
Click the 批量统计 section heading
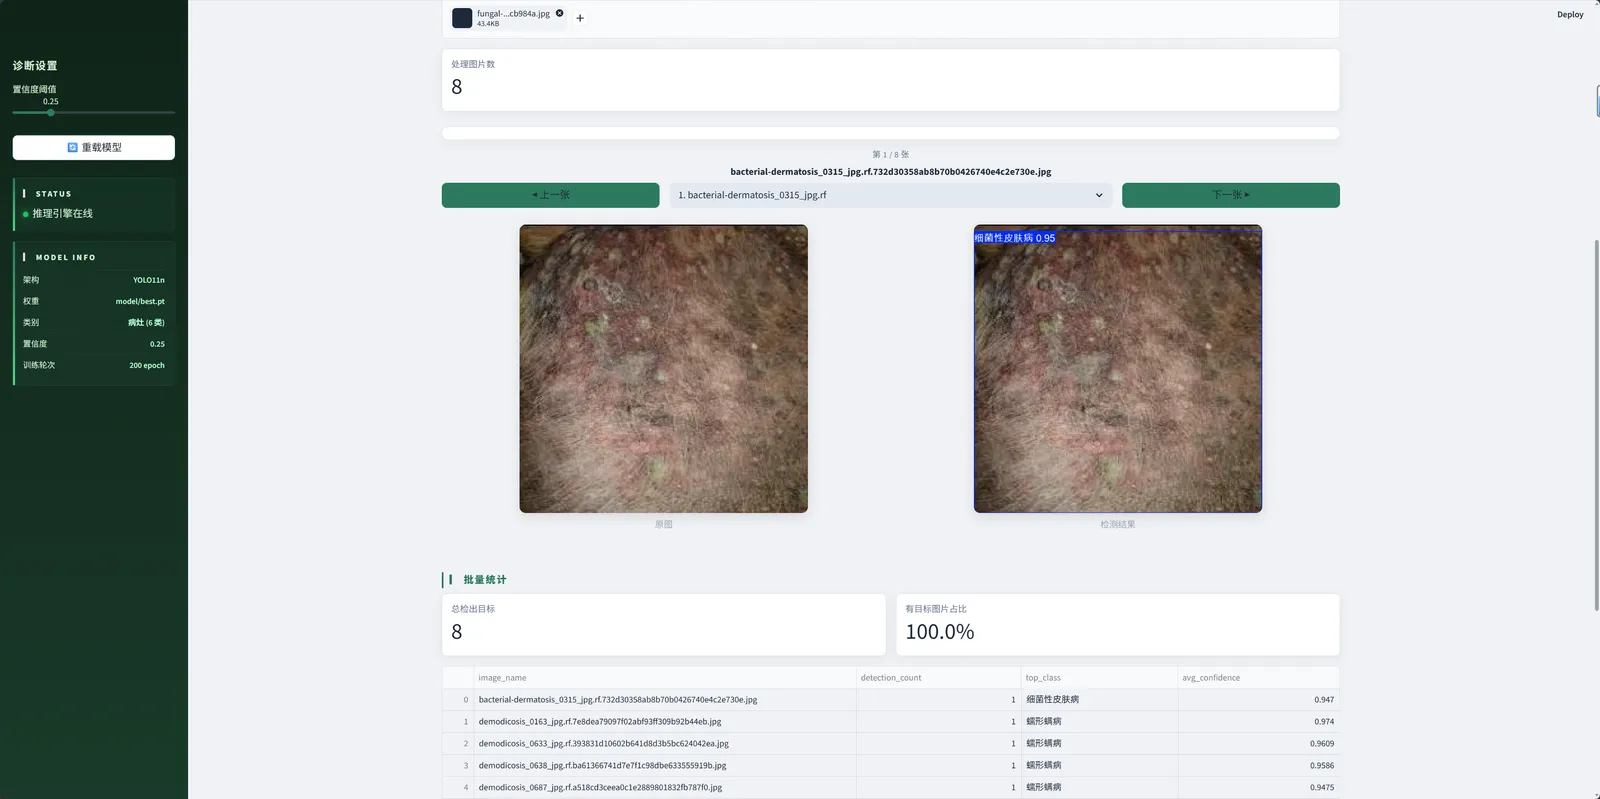pos(485,580)
